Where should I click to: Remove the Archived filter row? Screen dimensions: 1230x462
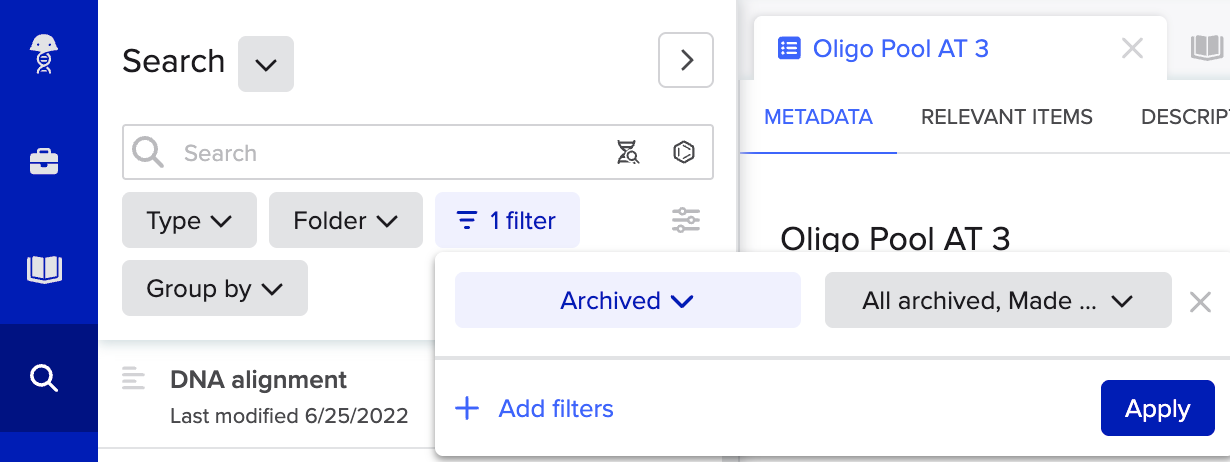(x=1200, y=301)
